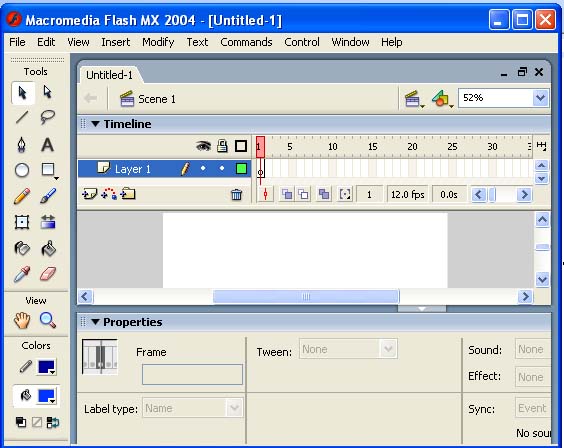Select the Eraser tool
The width and height of the screenshot is (564, 448).
[x=48, y=274]
